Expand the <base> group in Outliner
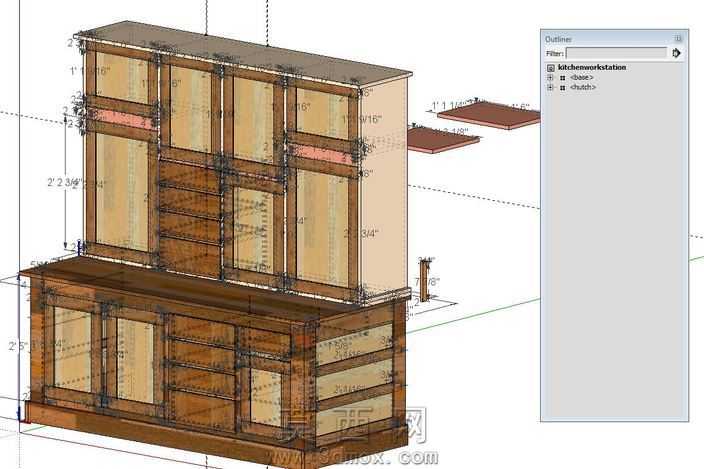Image resolution: width=704 pixels, height=469 pixels. click(550, 78)
